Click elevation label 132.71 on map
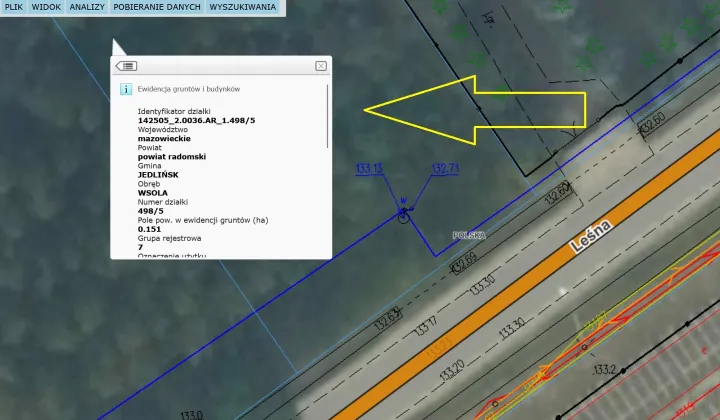Image resolution: width=720 pixels, height=420 pixels. pos(445,168)
